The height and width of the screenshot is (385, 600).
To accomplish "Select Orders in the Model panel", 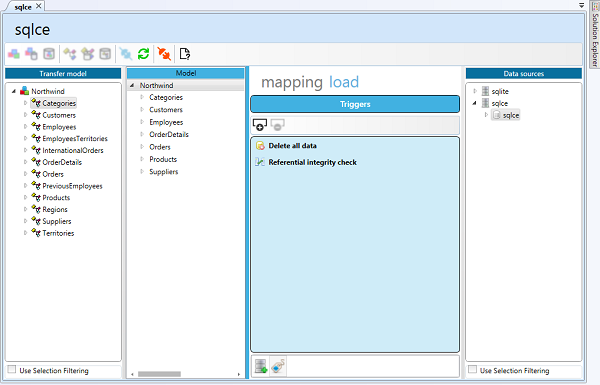I will tap(160, 147).
